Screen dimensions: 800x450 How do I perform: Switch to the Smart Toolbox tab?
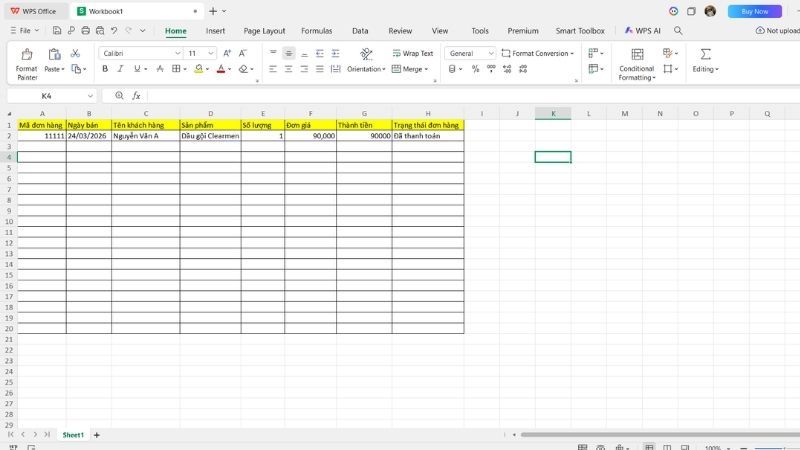coord(580,31)
